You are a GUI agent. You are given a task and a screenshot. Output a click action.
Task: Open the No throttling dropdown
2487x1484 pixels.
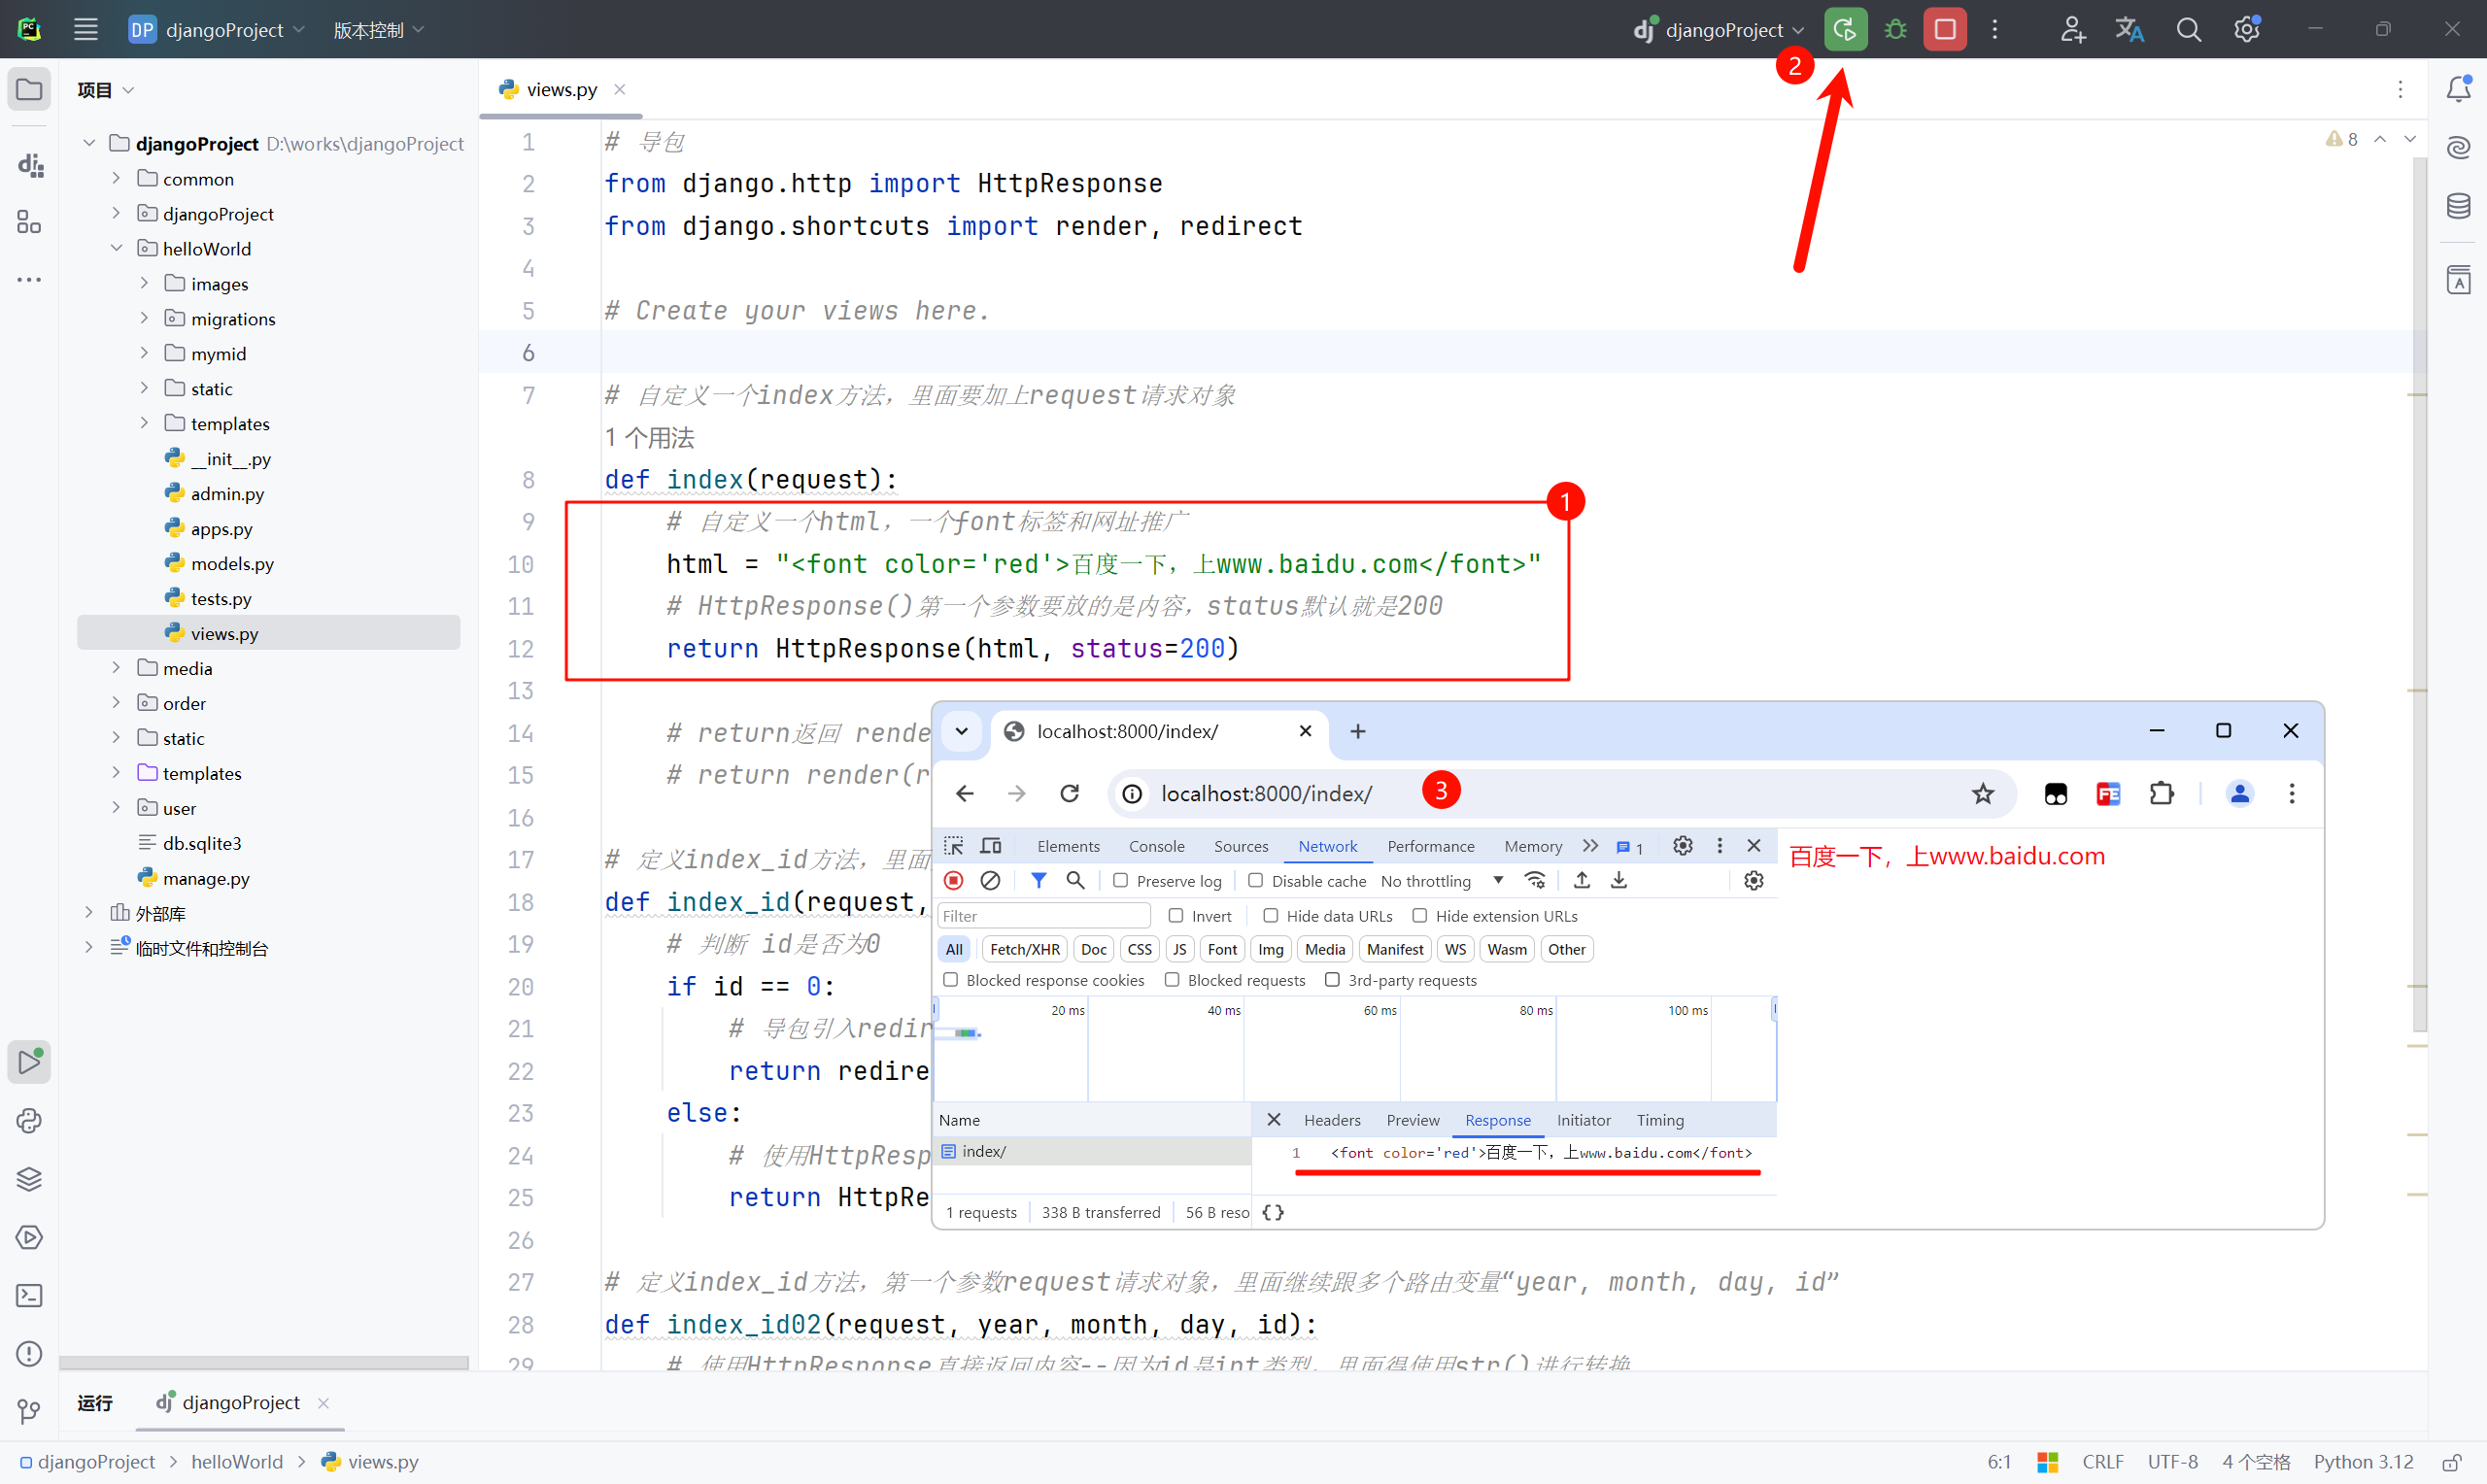coord(1441,880)
